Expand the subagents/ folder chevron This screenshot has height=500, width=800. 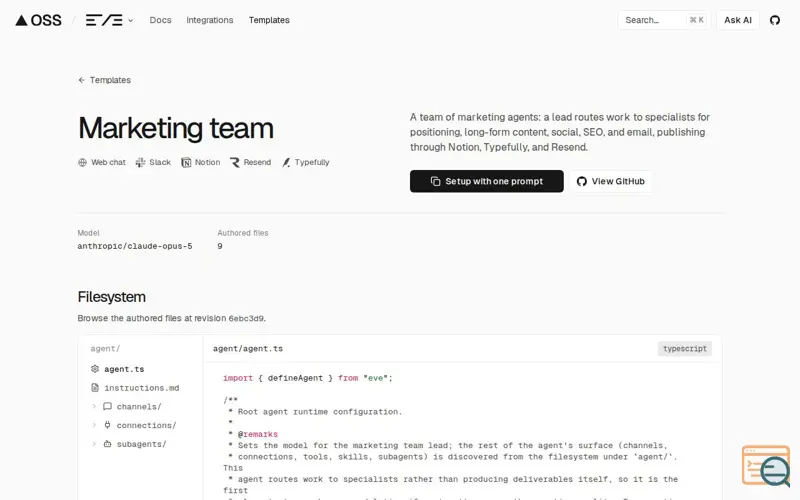94,444
